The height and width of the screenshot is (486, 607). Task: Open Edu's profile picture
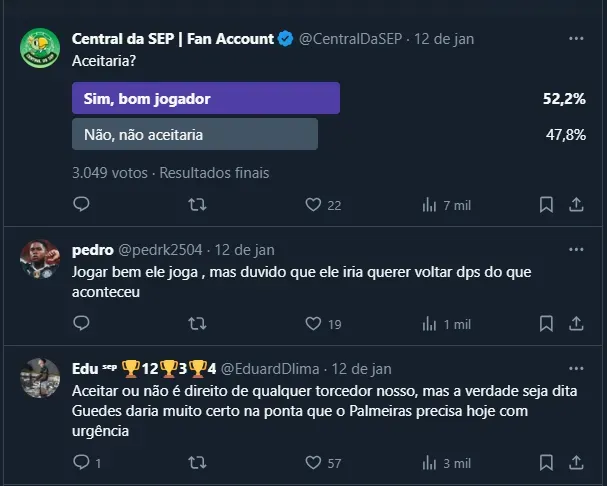click(40, 377)
